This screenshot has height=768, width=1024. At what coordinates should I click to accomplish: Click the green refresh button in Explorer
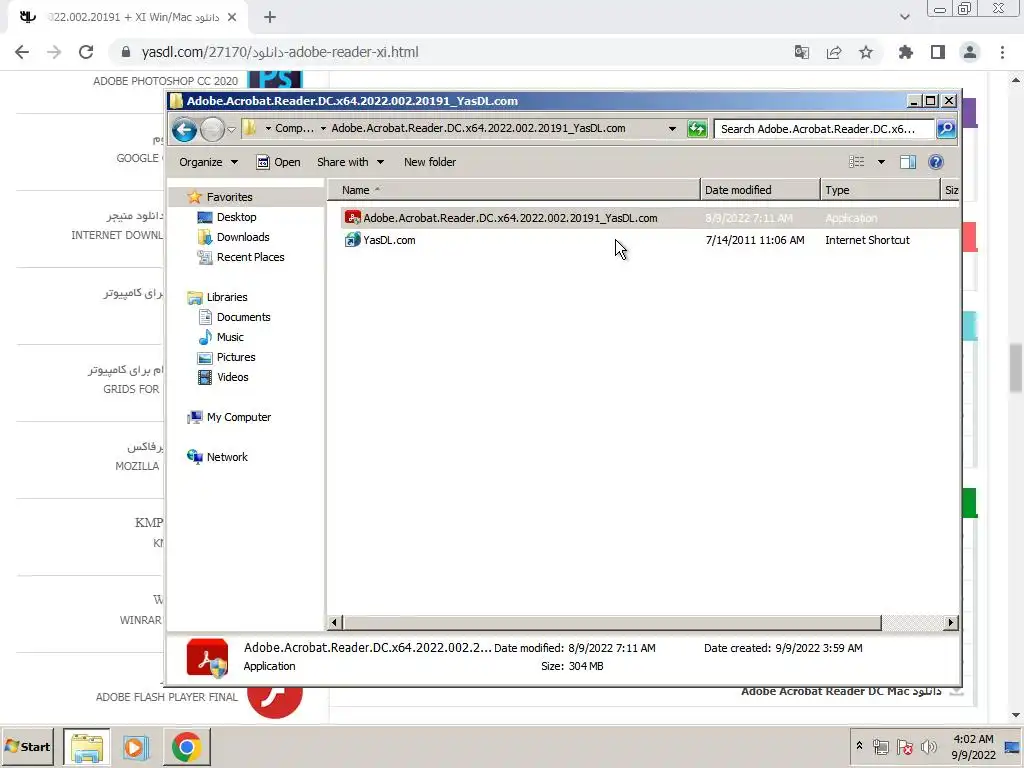click(x=697, y=129)
